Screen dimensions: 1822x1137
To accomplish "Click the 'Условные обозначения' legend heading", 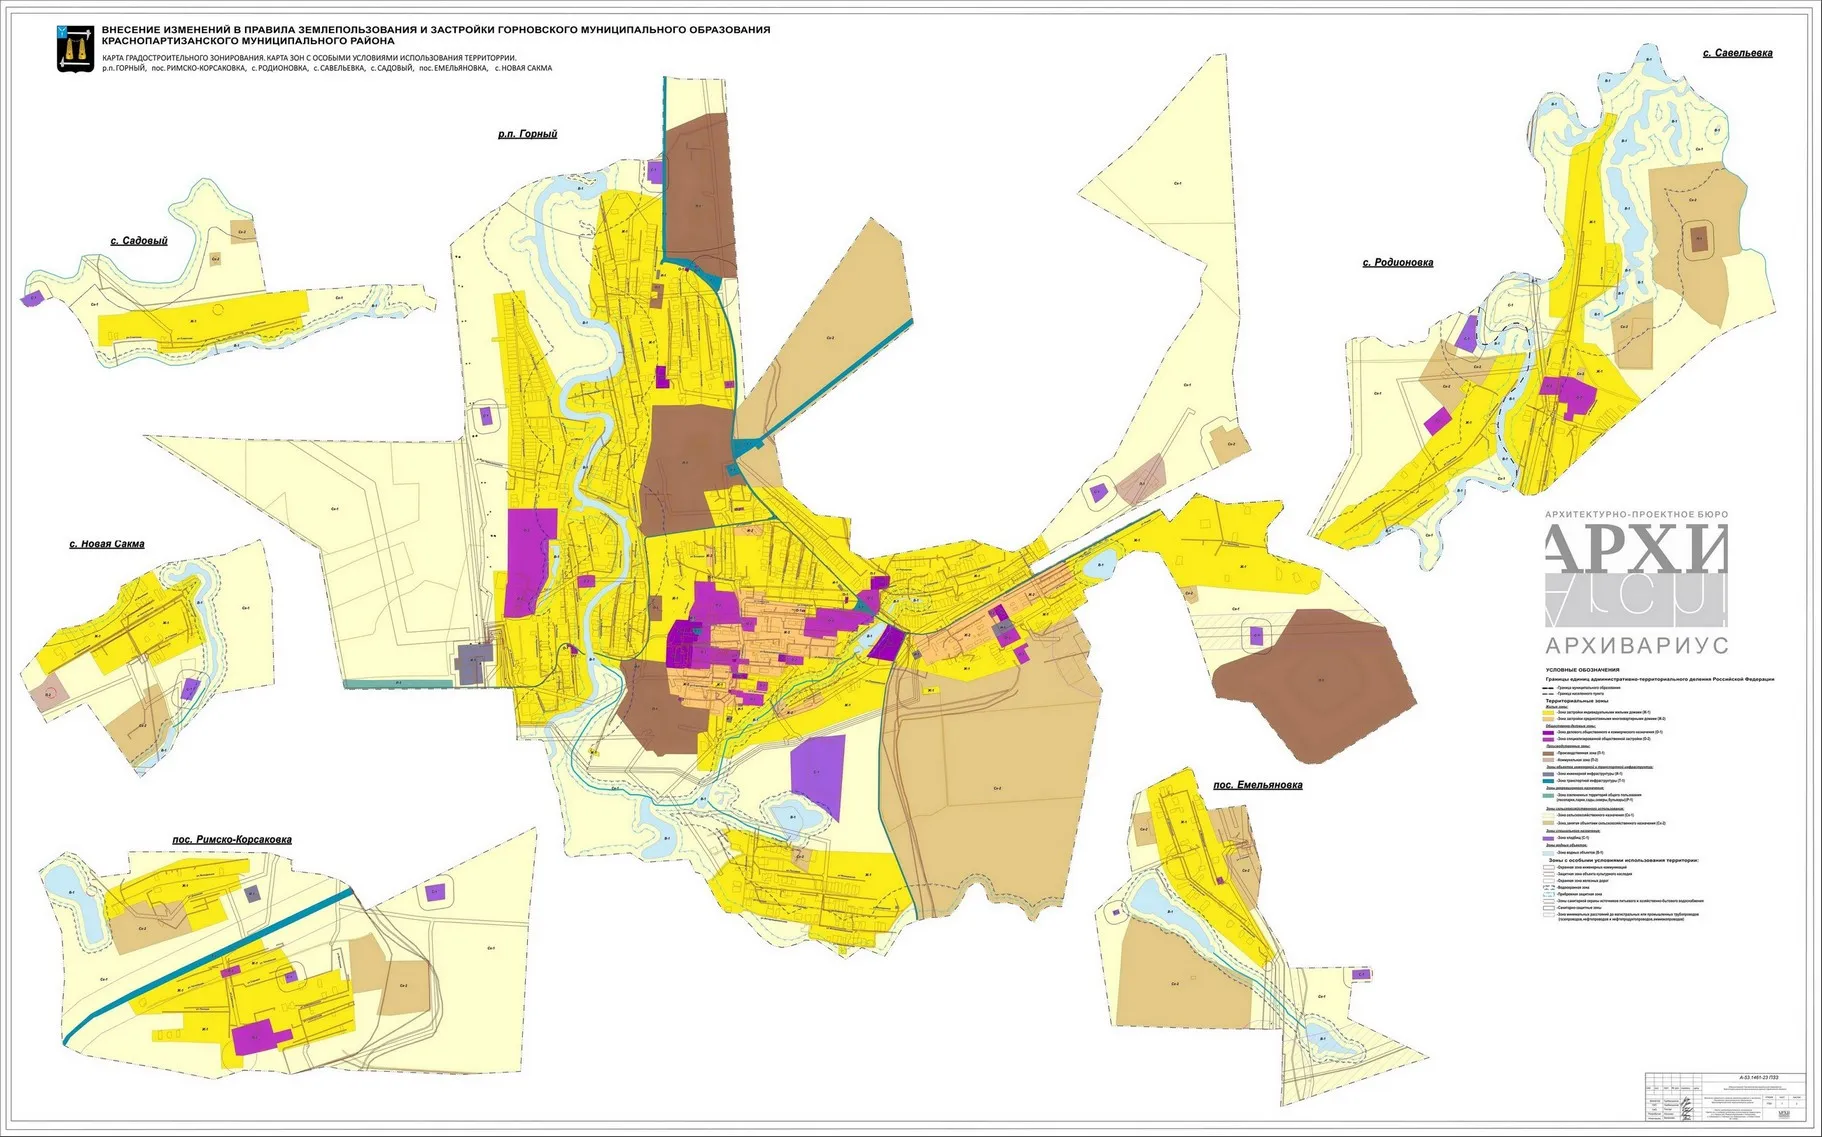I will pos(1582,670).
